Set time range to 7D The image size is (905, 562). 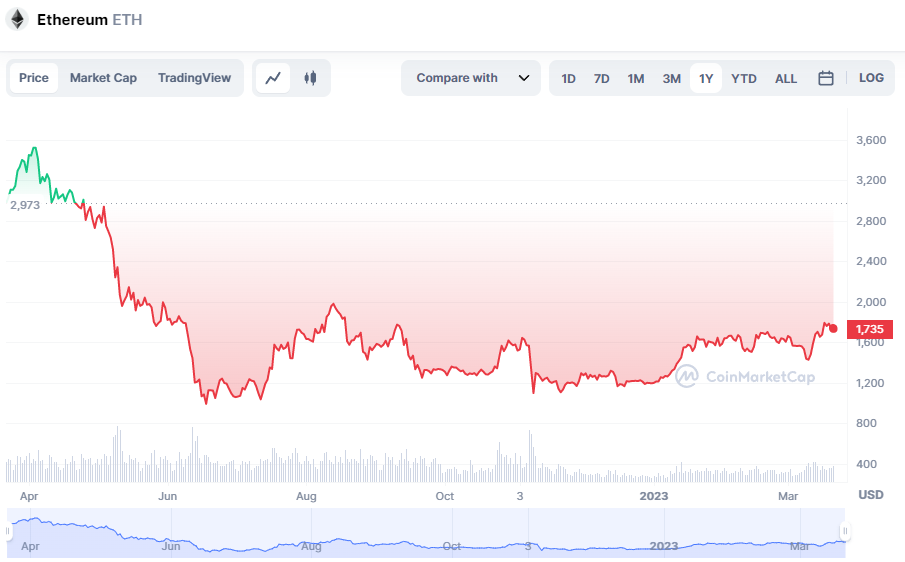point(601,78)
